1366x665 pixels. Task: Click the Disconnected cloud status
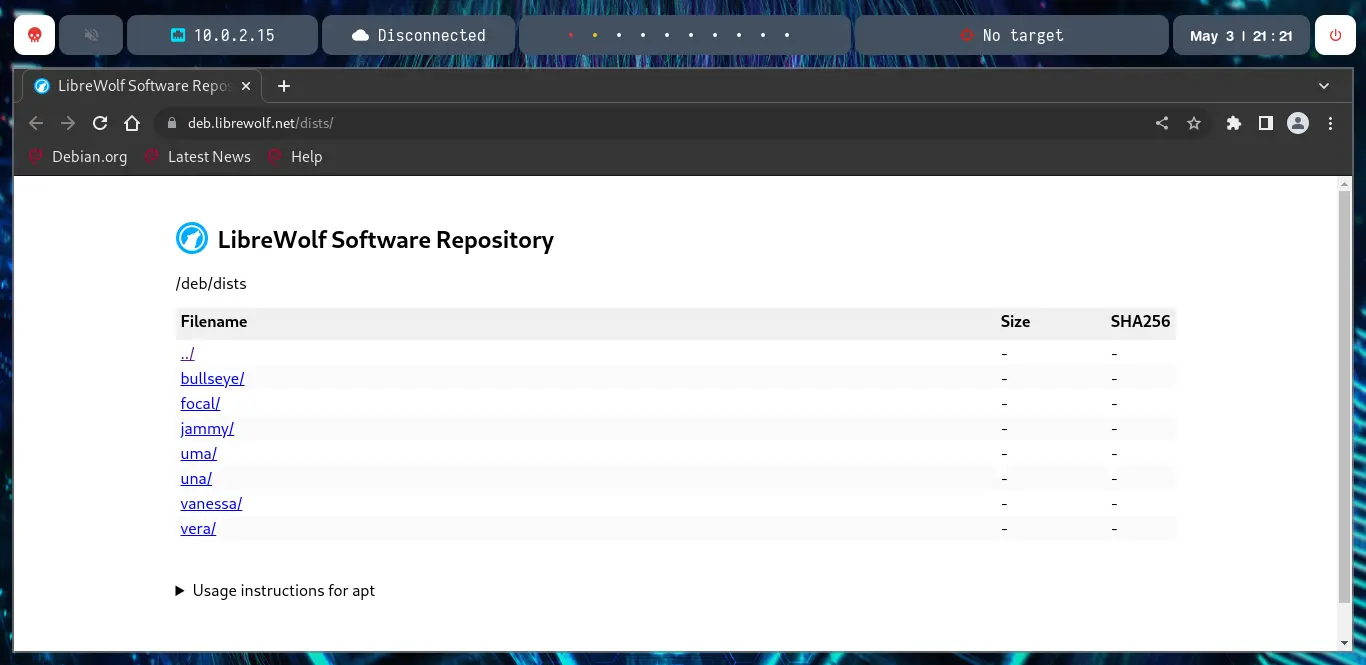(x=418, y=35)
